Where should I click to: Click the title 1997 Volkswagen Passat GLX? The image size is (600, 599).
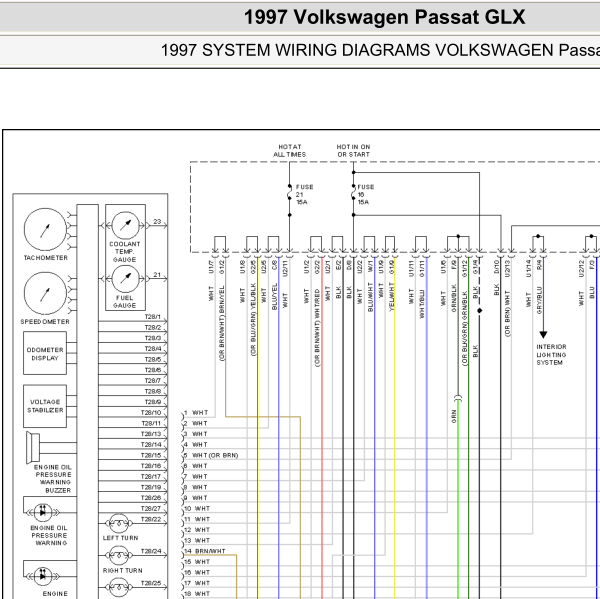[x=385, y=17]
